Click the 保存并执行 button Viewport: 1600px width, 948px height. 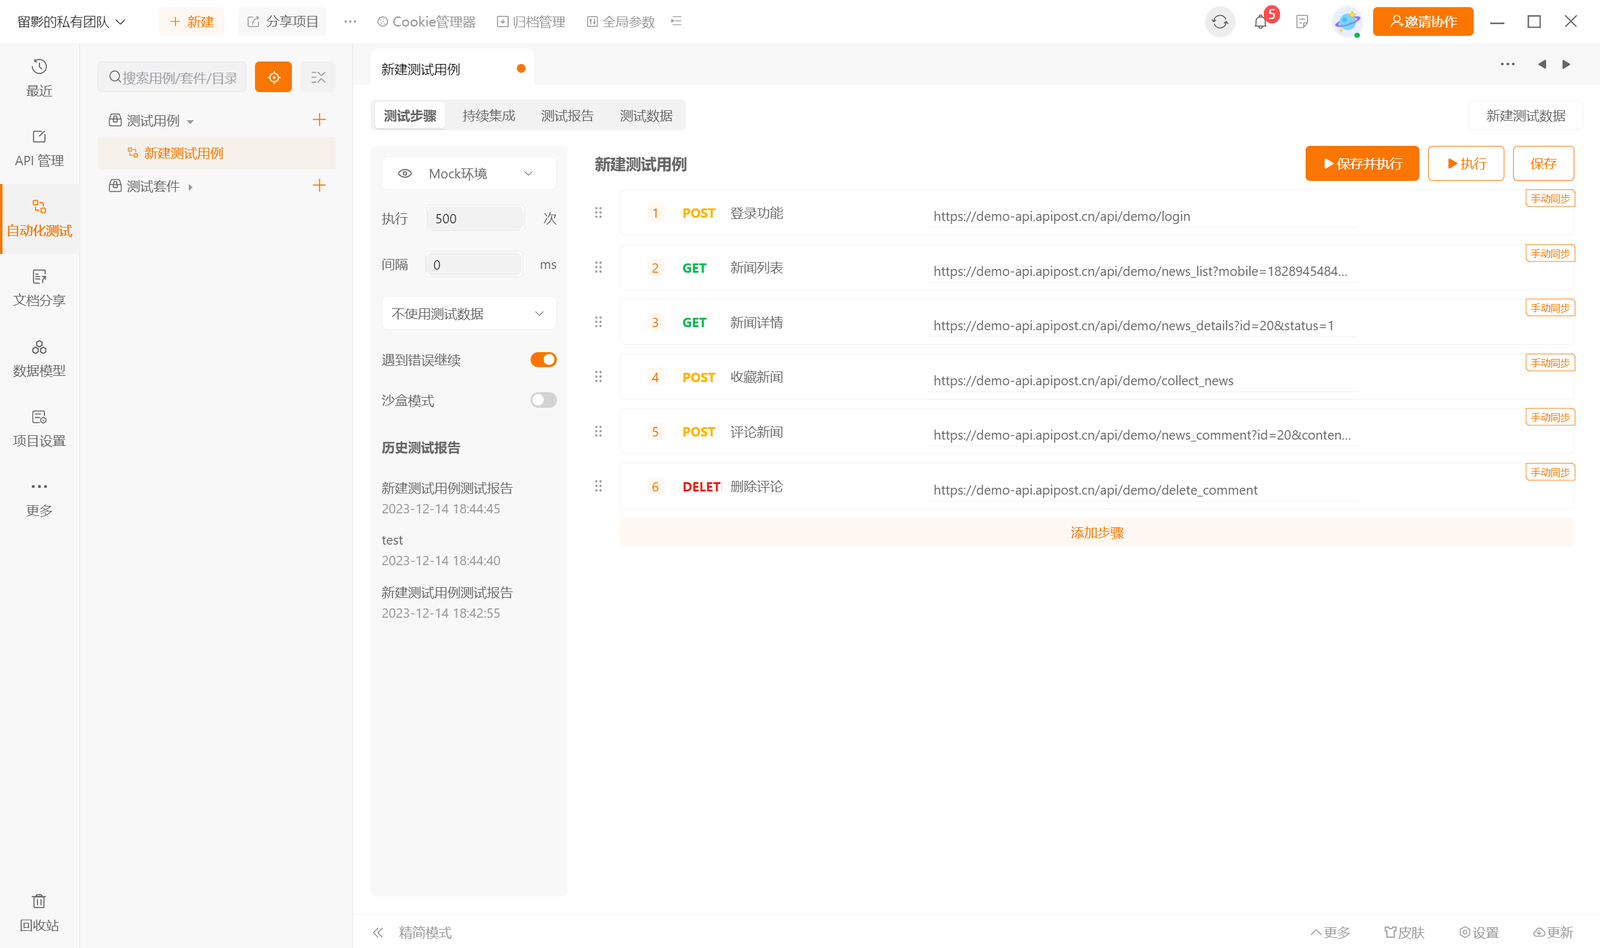1361,163
